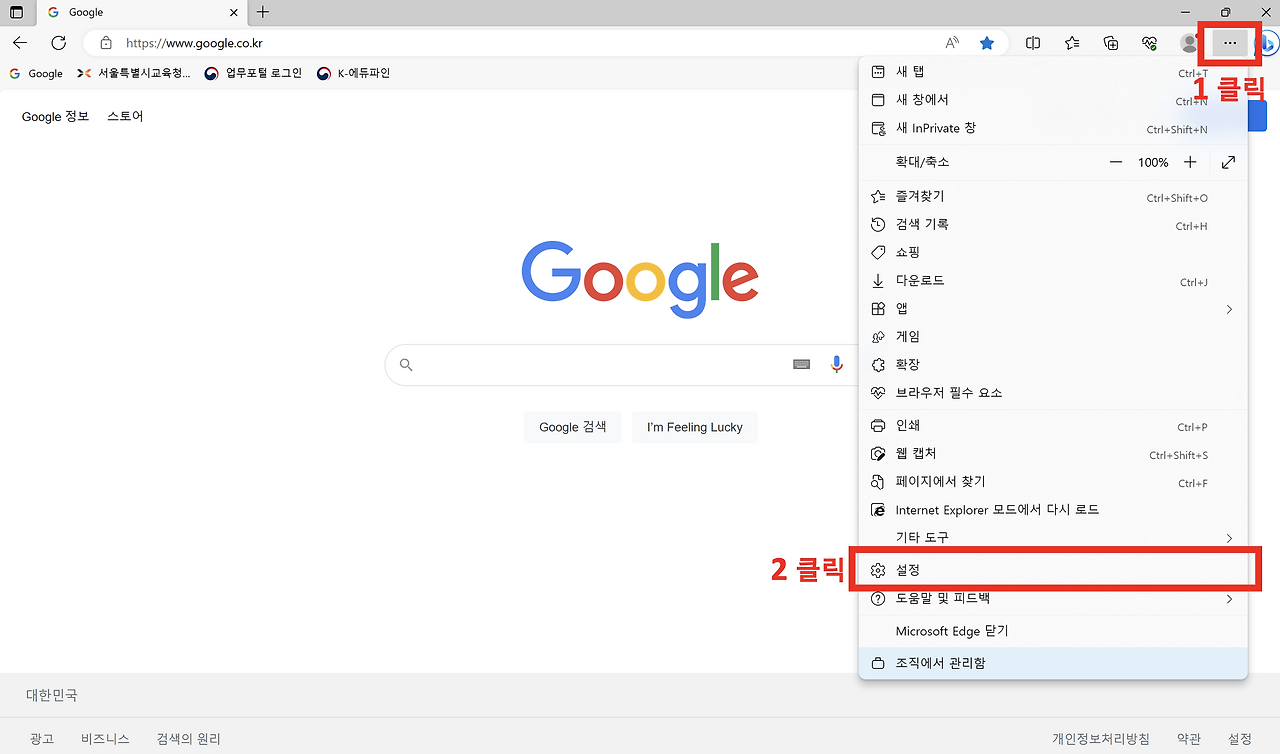Open a 새 InPrivate 창

[x=1053, y=128]
